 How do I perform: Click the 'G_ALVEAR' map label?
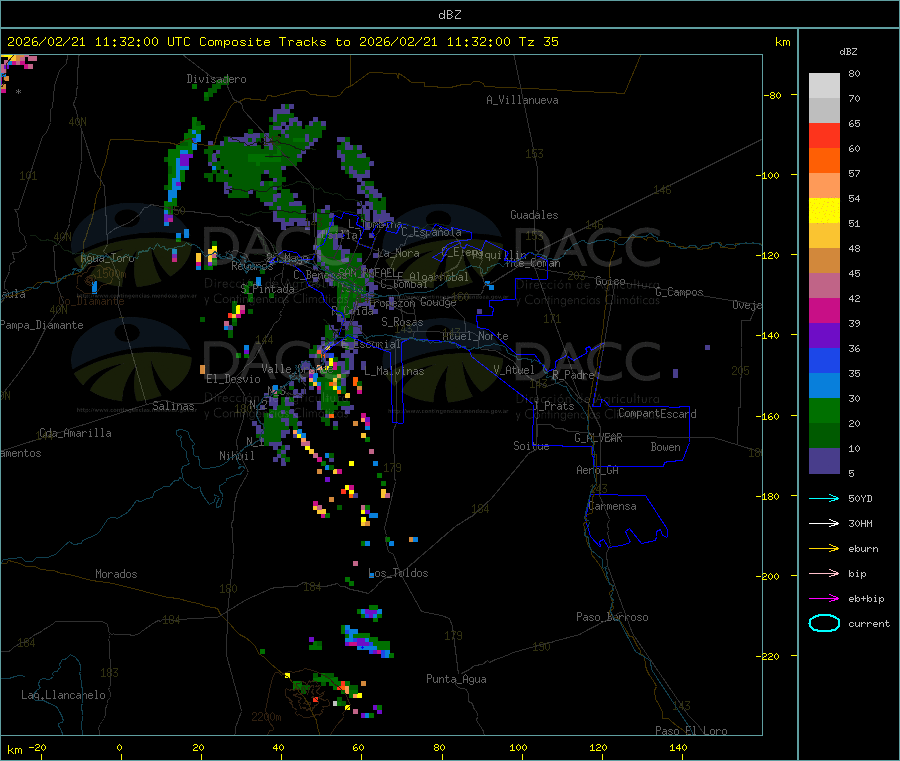click(x=599, y=438)
